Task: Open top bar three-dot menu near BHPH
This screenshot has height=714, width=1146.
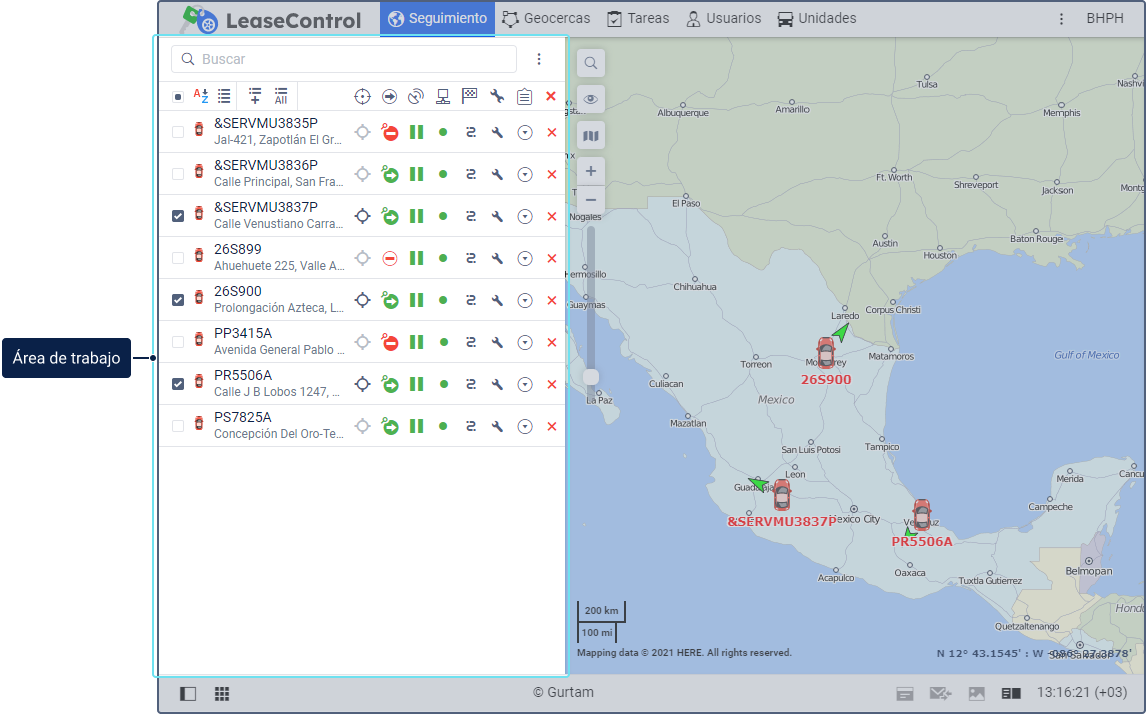Action: (x=1061, y=19)
